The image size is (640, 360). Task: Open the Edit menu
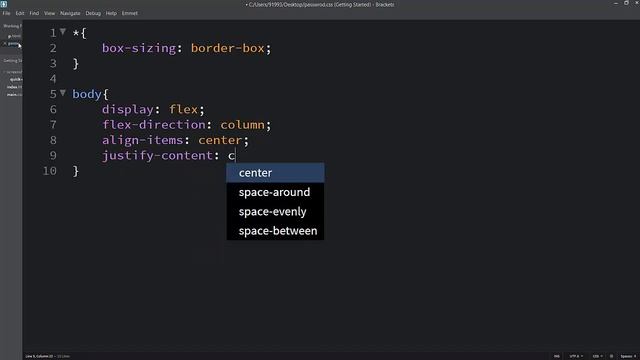pos(20,13)
